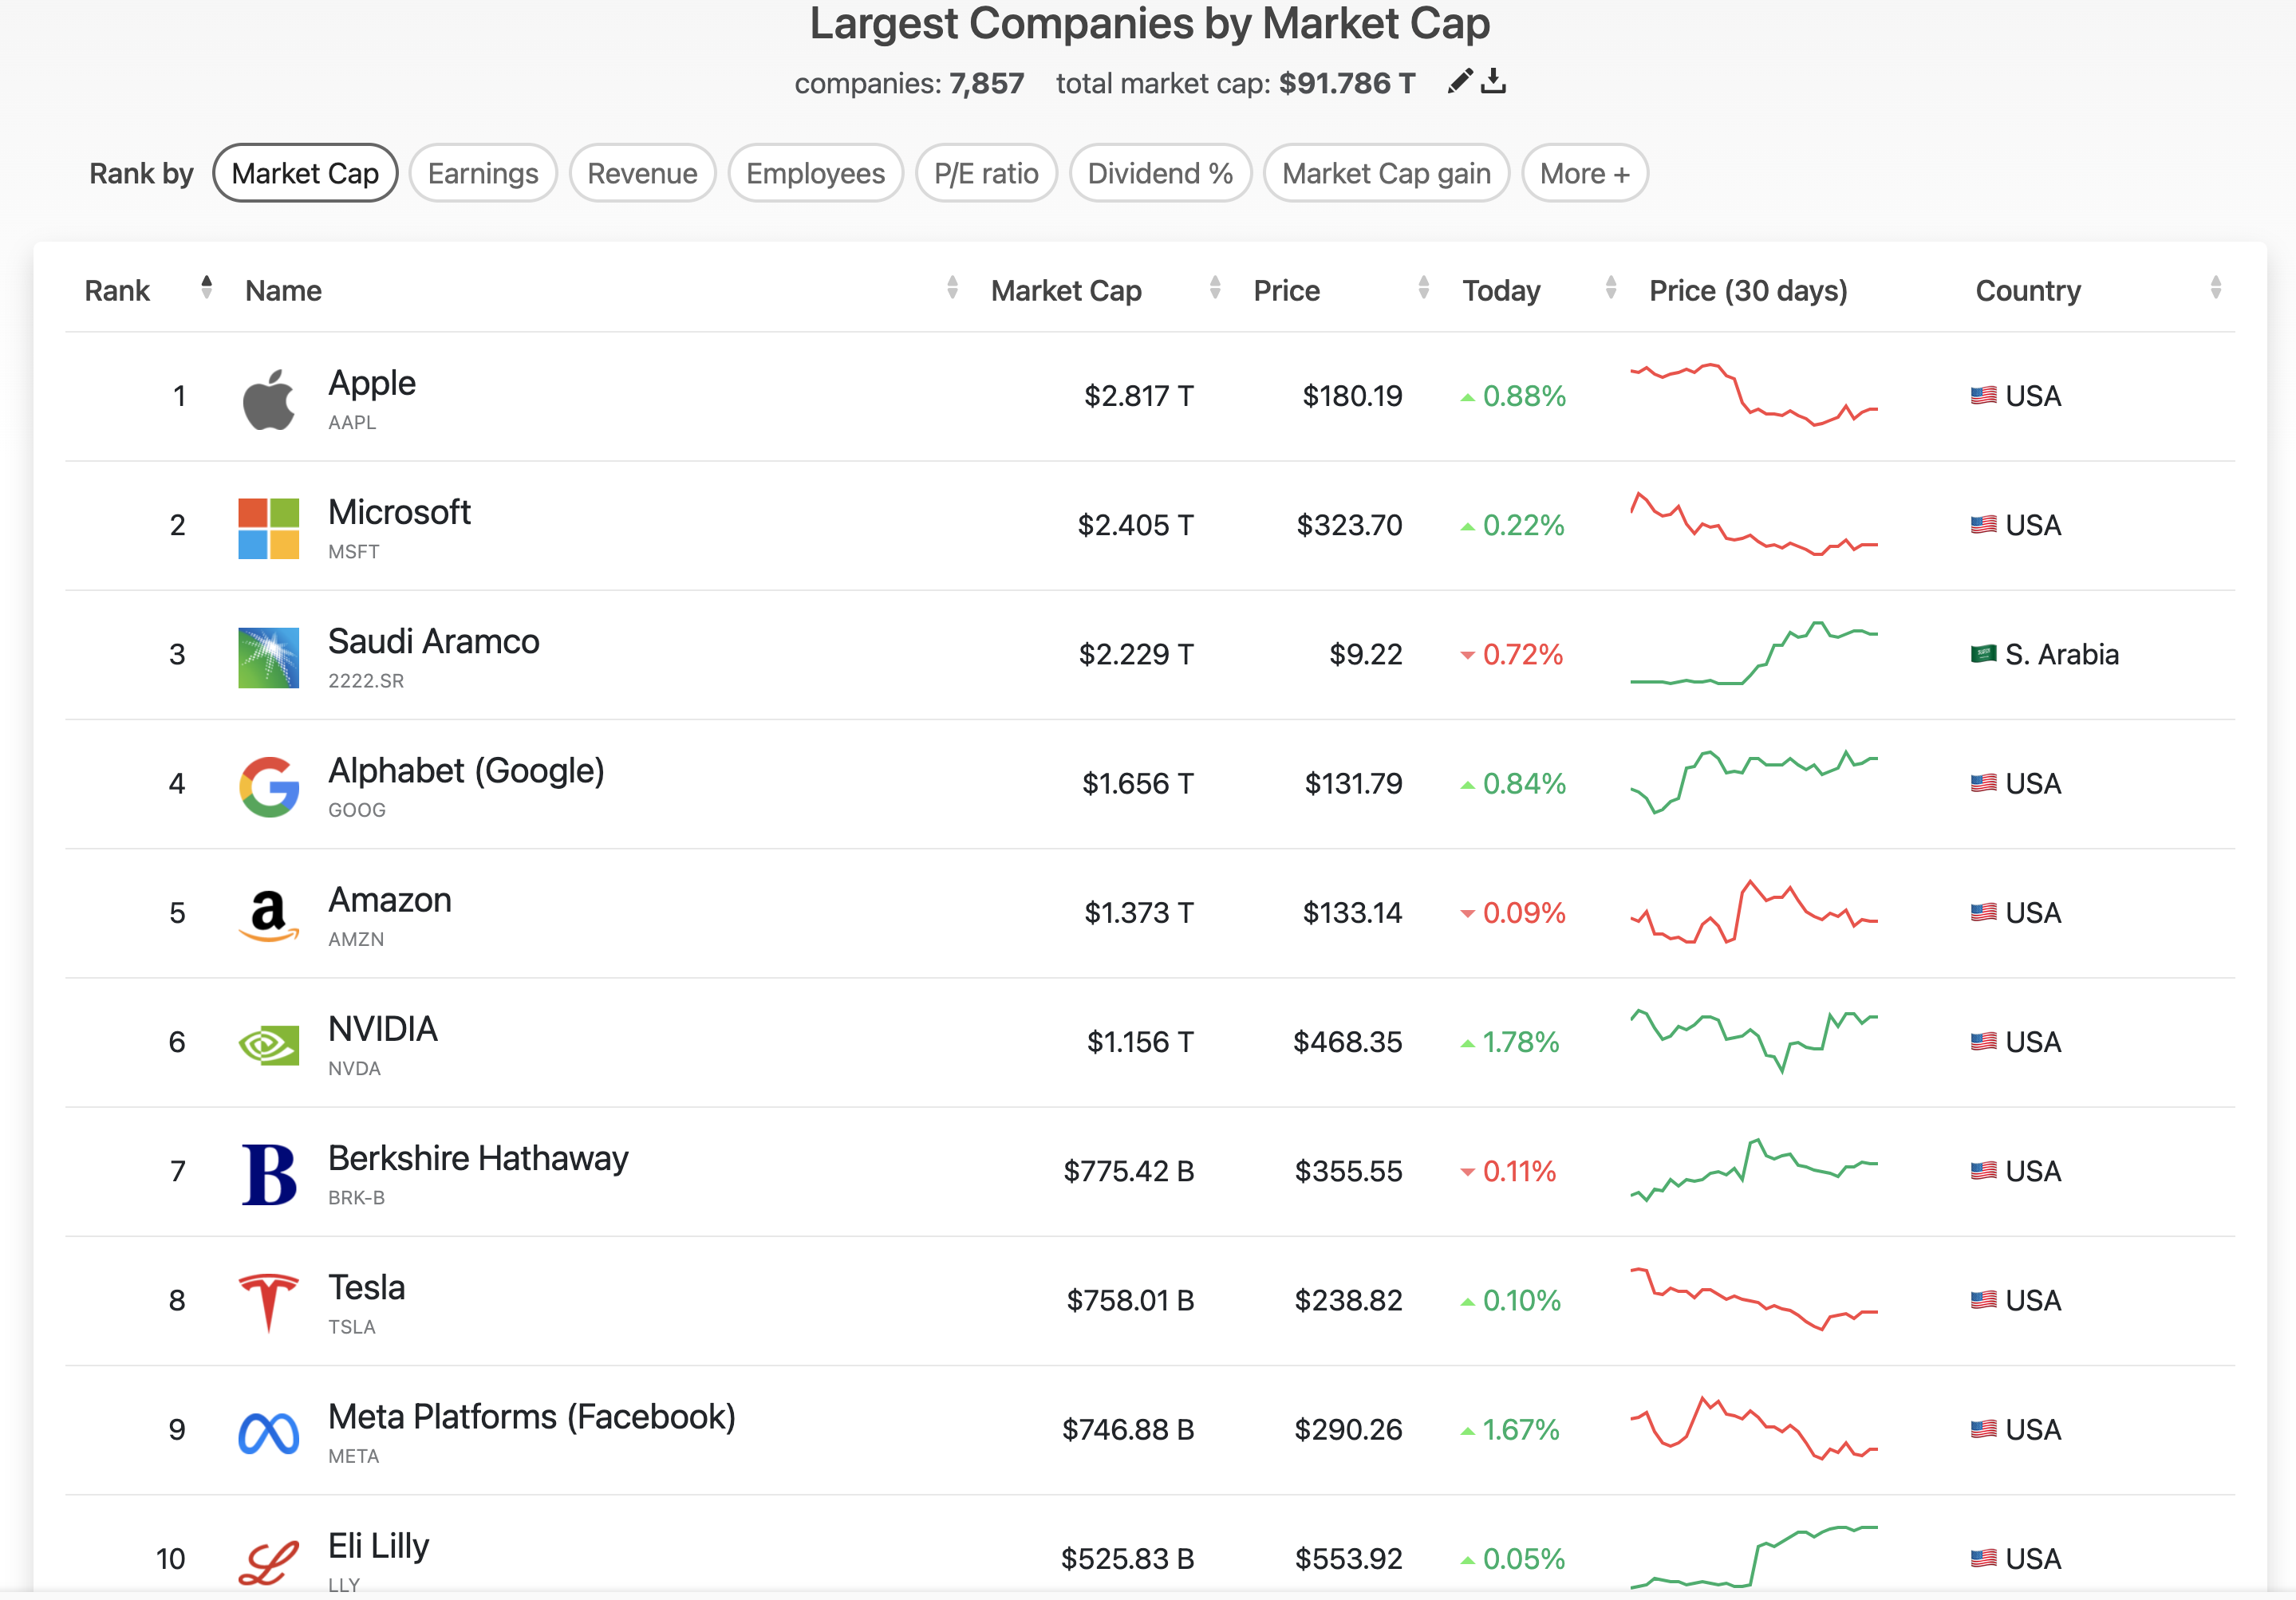Click the download icon next to total market cap
Screen dimensions: 2296x1600
(1493, 81)
